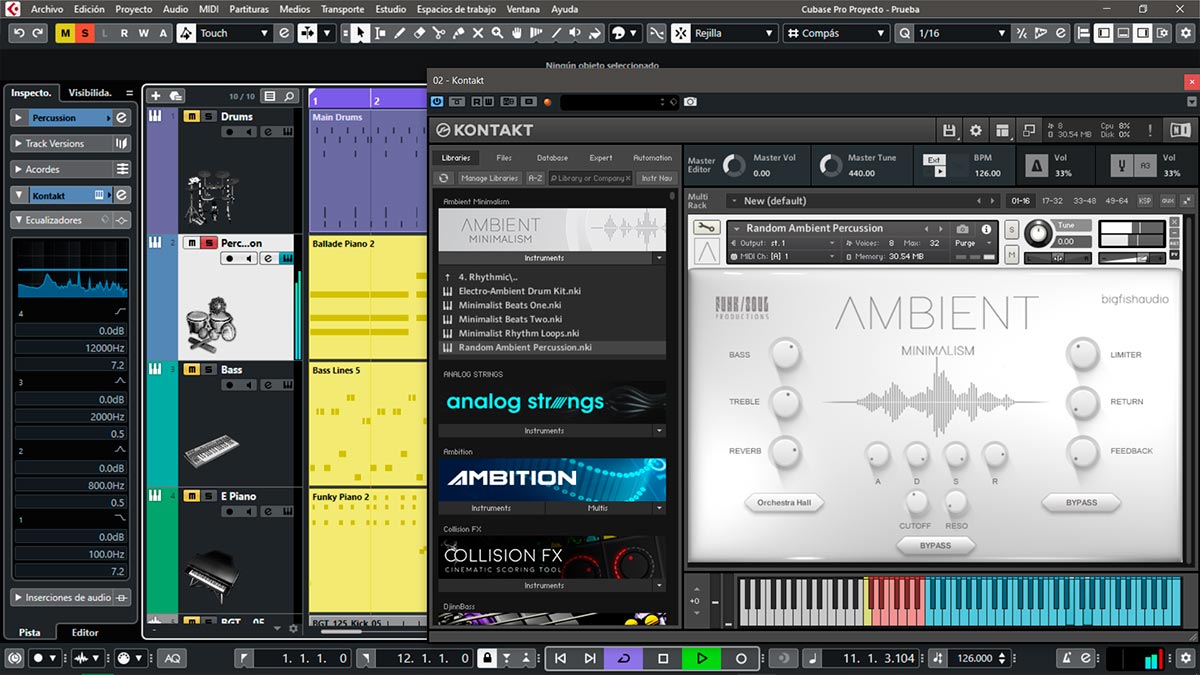Toggle Kontakt plugin power button

click(439, 101)
